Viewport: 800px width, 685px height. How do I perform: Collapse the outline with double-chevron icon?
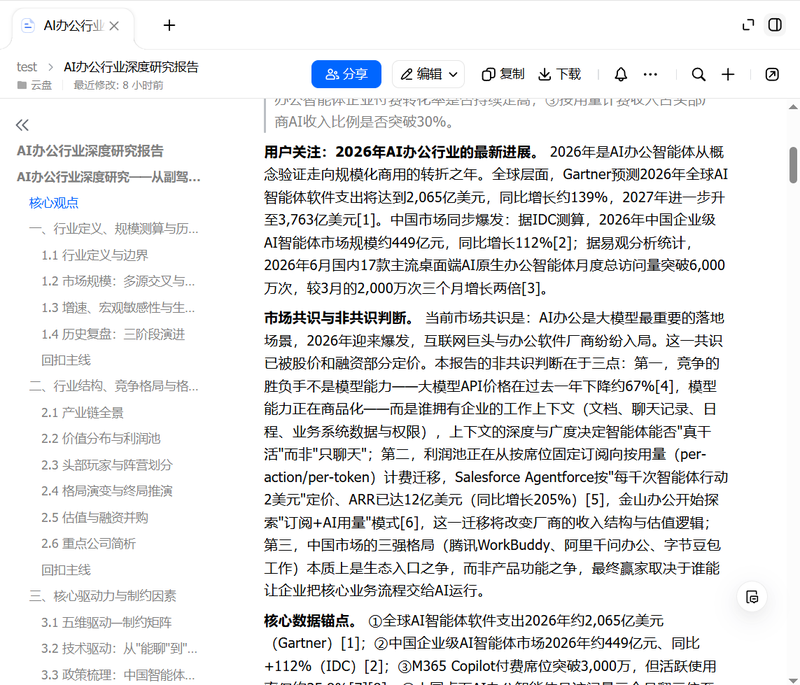pos(22,125)
